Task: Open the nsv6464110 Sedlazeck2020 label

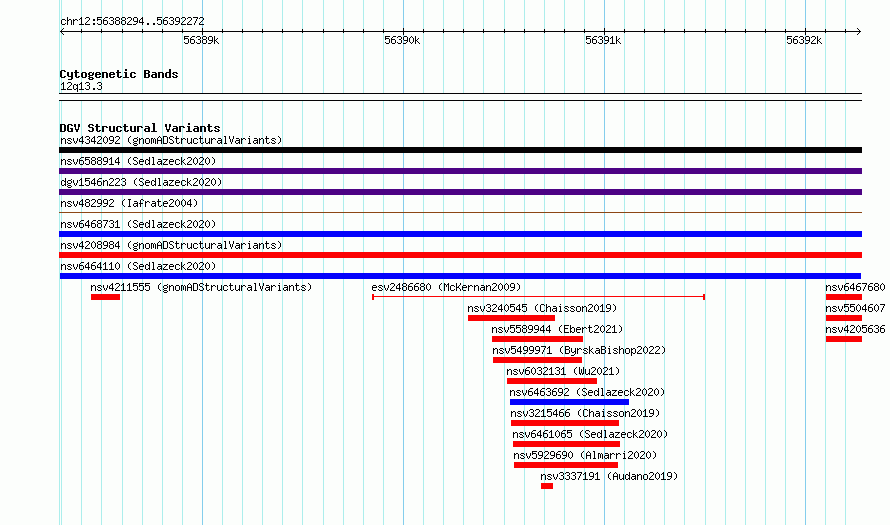Action: [138, 266]
